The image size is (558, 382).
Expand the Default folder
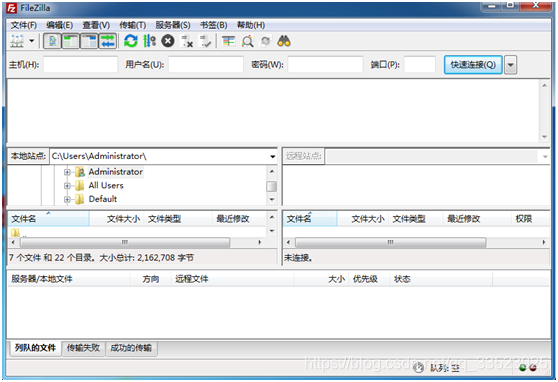pos(67,199)
